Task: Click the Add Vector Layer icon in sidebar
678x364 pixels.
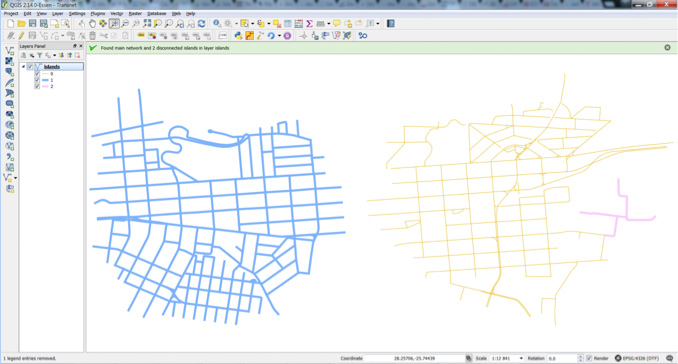Action: [9, 50]
